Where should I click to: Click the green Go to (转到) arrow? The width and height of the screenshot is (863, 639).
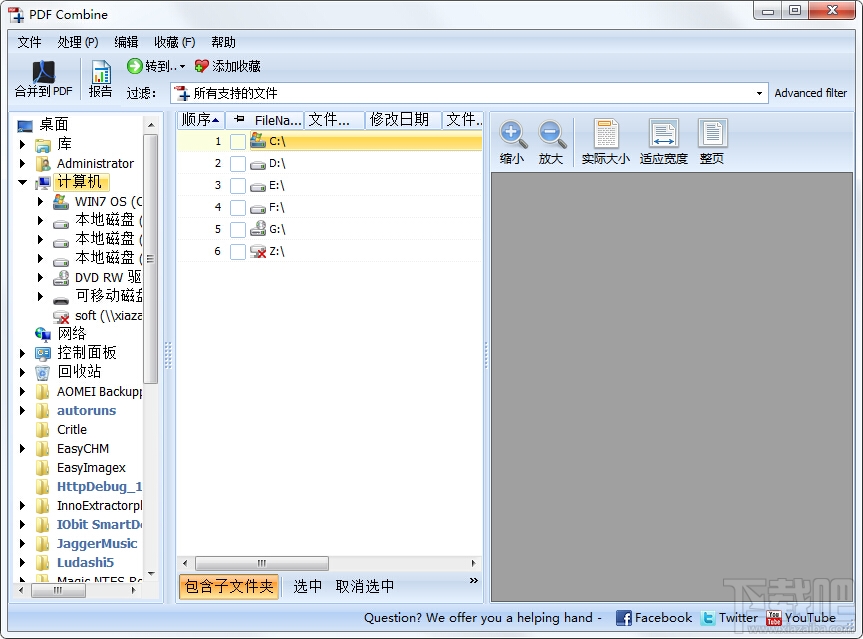pyautogui.click(x=134, y=66)
